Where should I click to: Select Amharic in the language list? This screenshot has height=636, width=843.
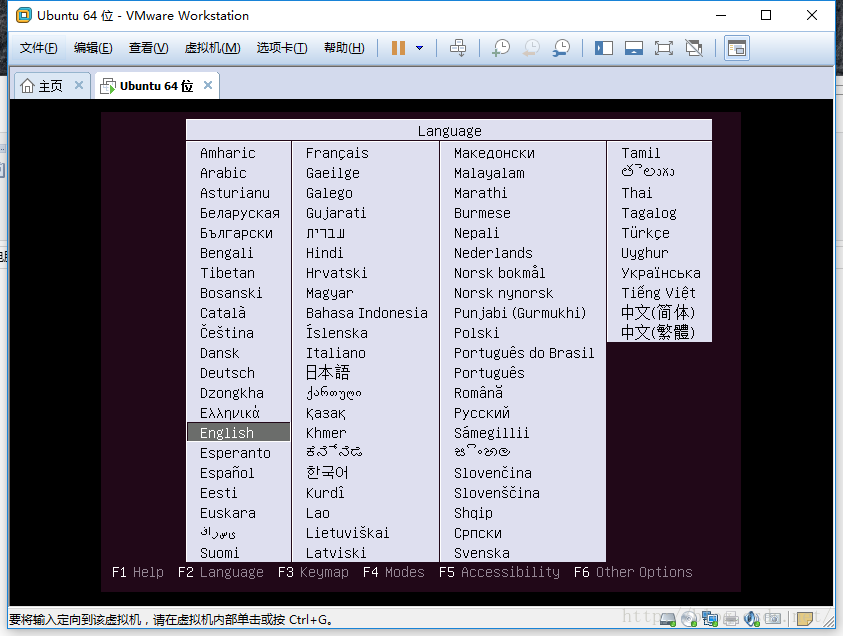pos(227,153)
